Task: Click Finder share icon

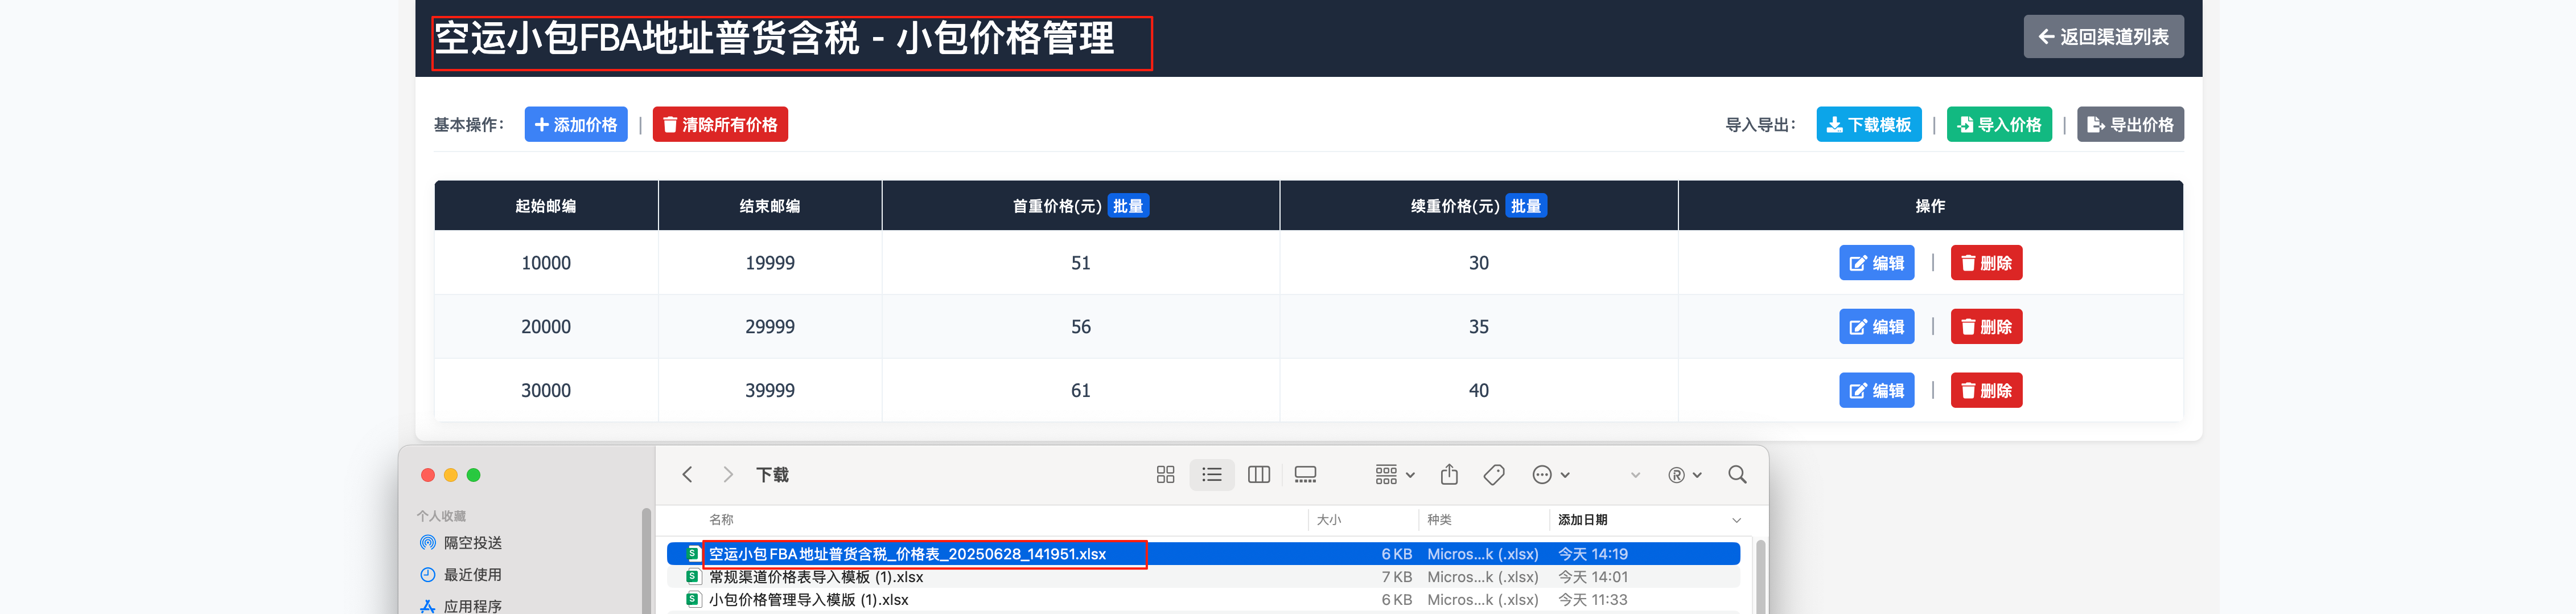Action: click(x=1449, y=475)
